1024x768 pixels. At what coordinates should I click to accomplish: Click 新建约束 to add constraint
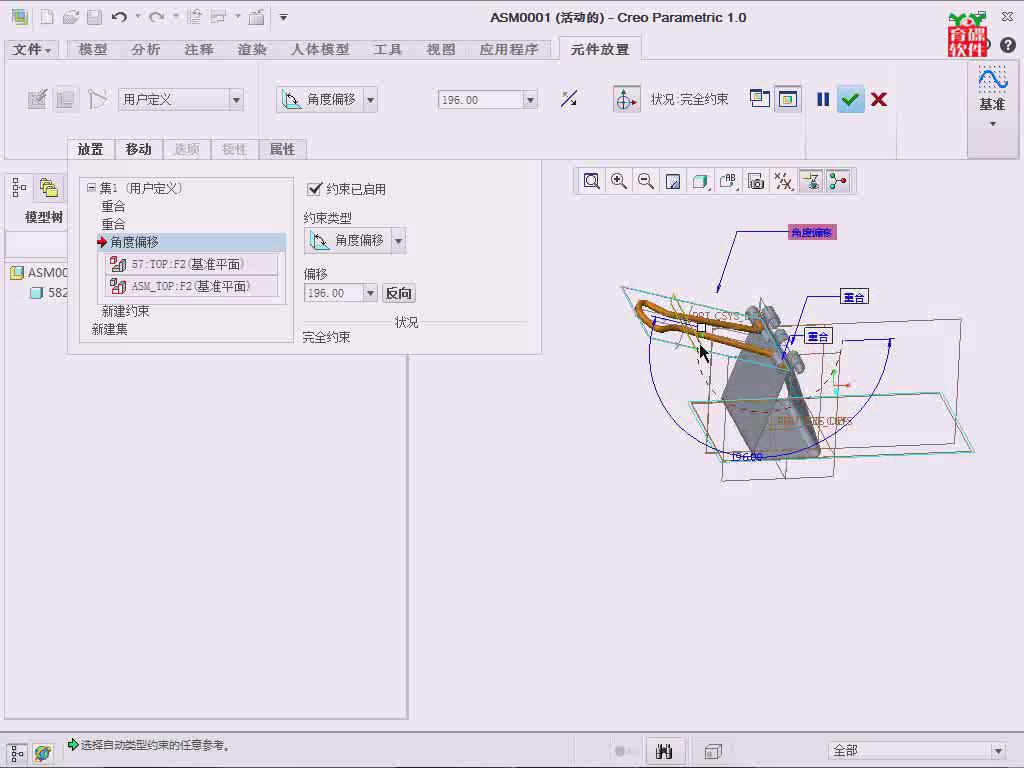[x=125, y=312]
